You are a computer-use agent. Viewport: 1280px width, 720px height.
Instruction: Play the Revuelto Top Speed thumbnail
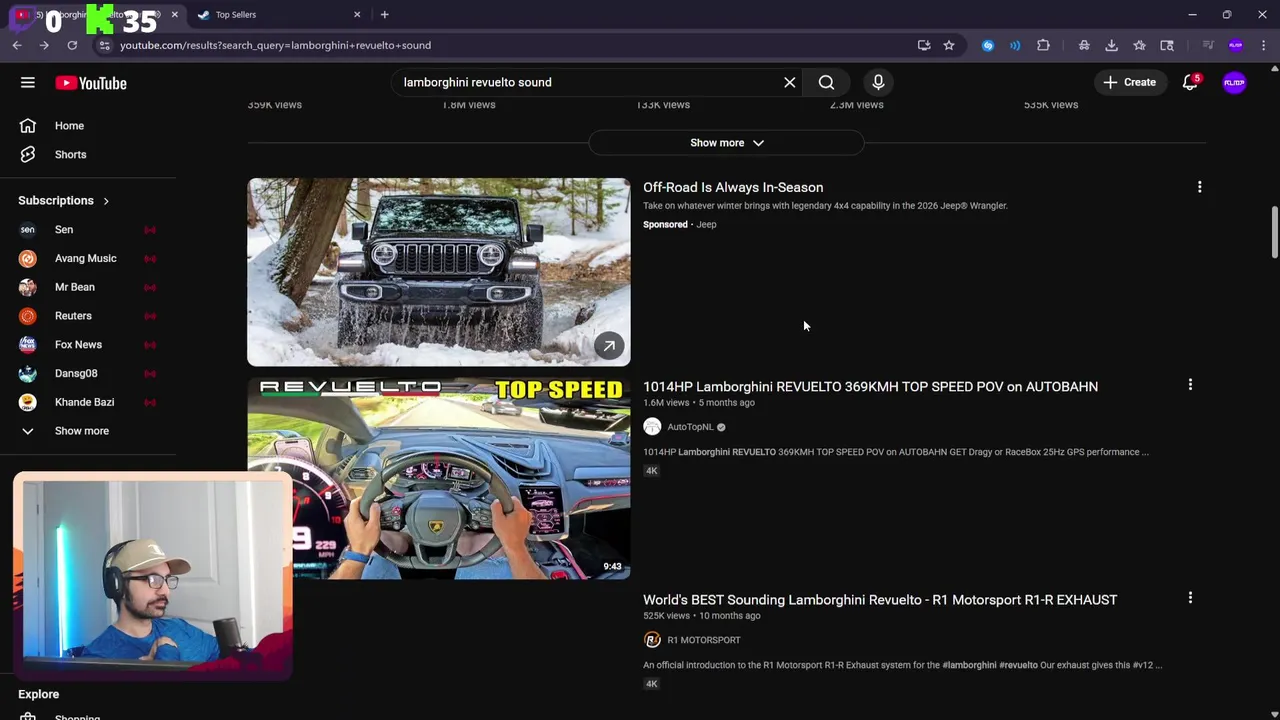(439, 479)
